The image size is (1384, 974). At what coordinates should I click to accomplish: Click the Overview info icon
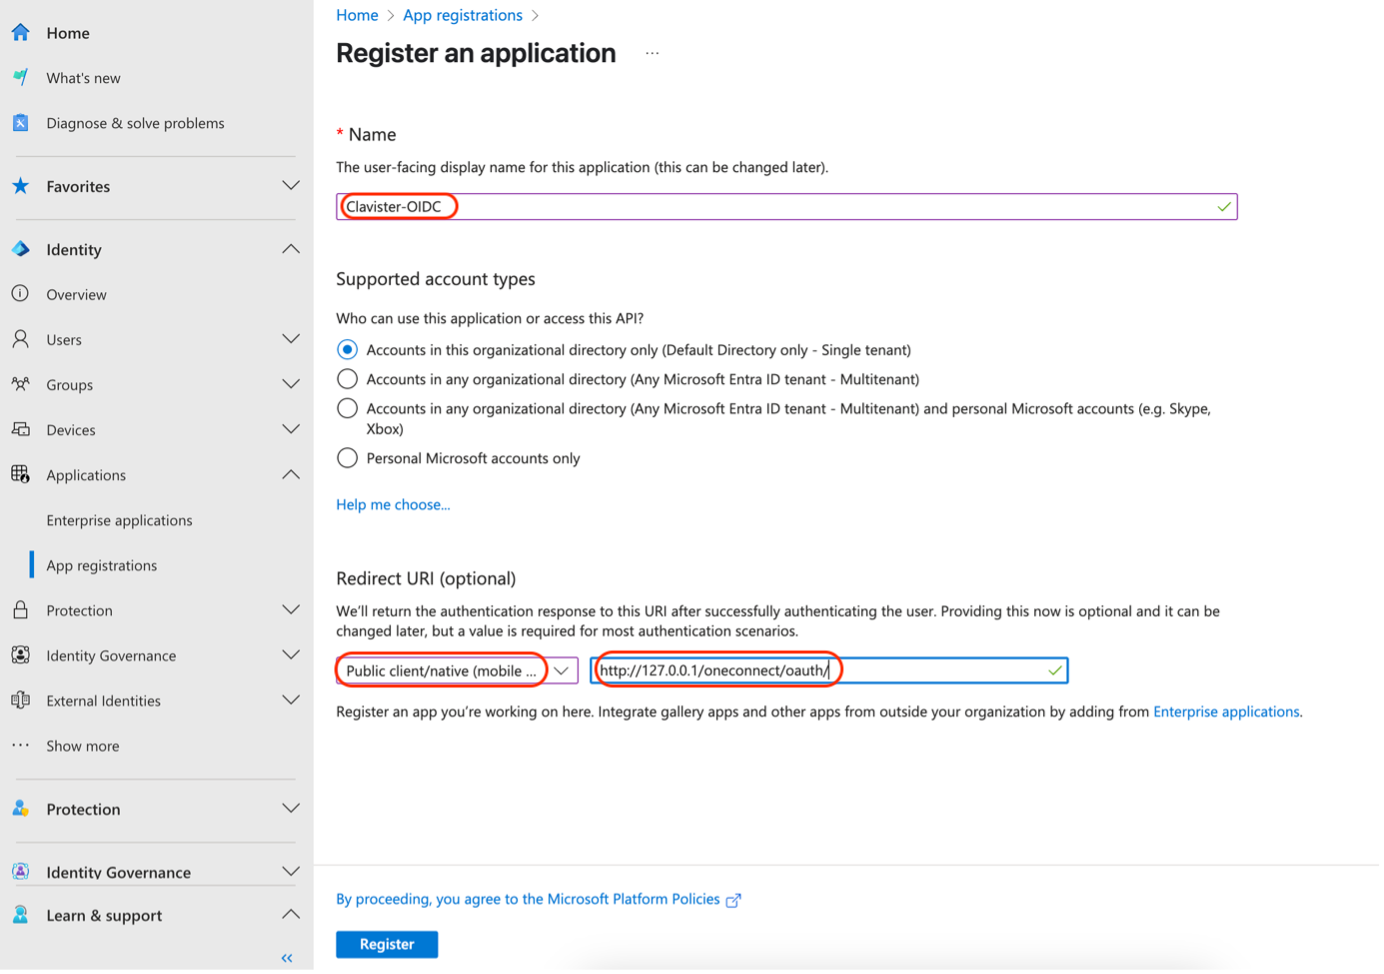tap(20, 294)
